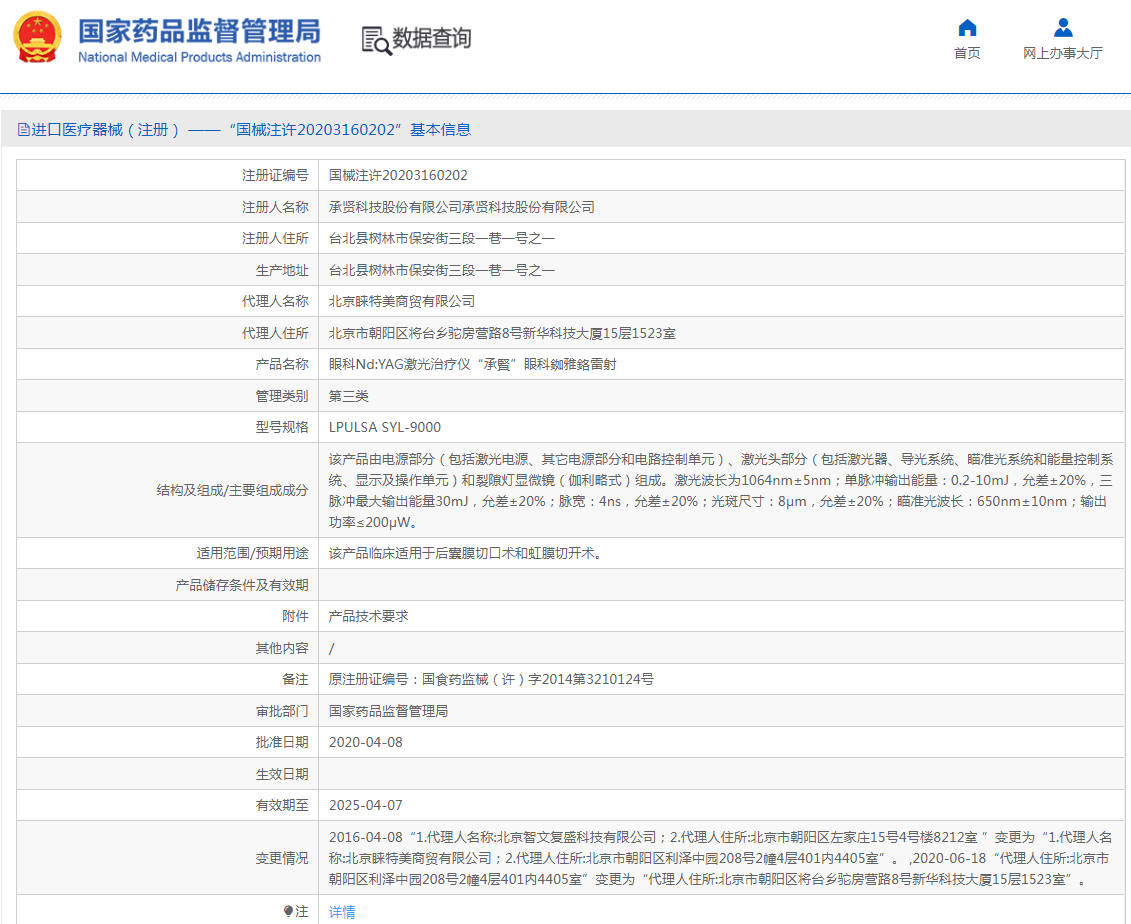Click the expiry date 2025-04-07
This screenshot has height=924, width=1131.
point(366,805)
